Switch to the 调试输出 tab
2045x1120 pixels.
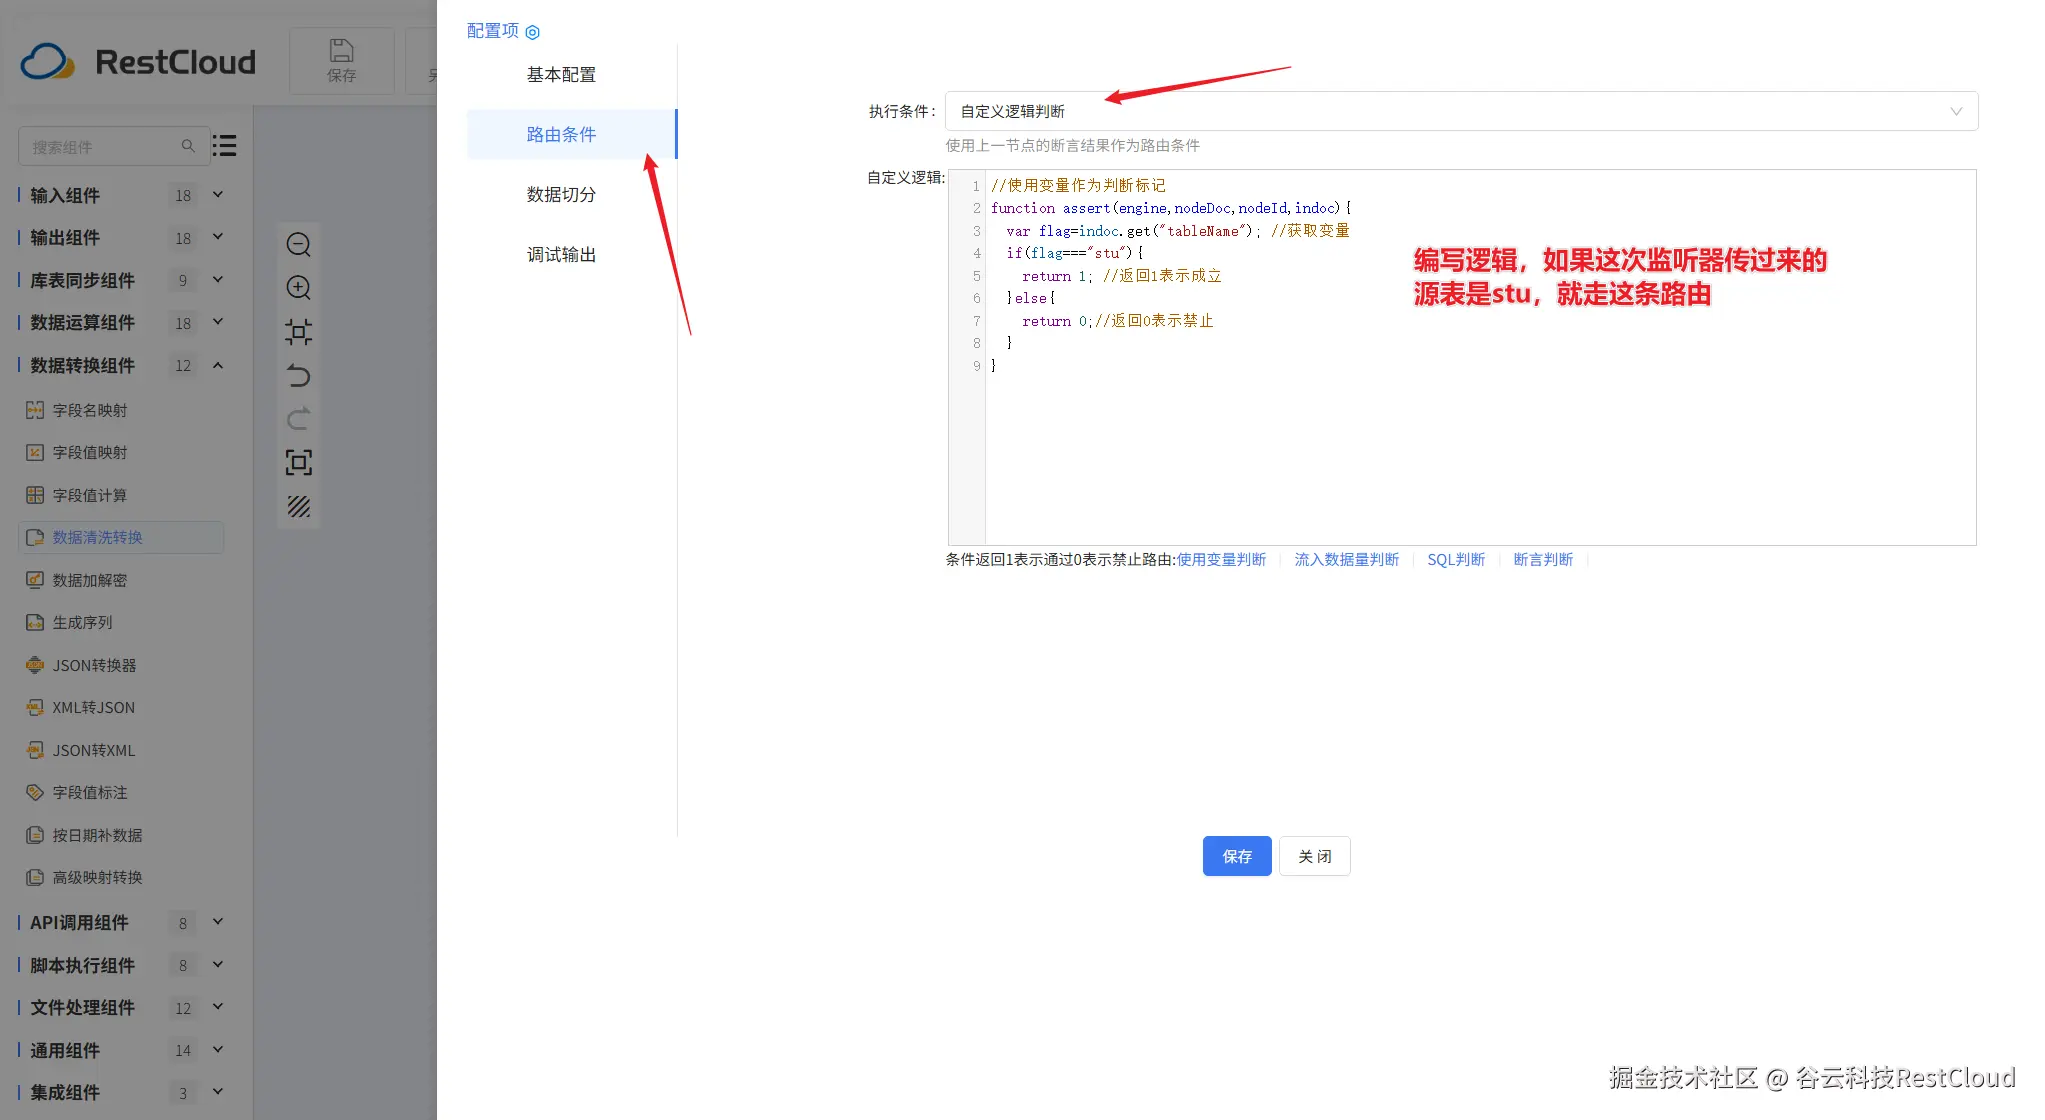tap(561, 254)
